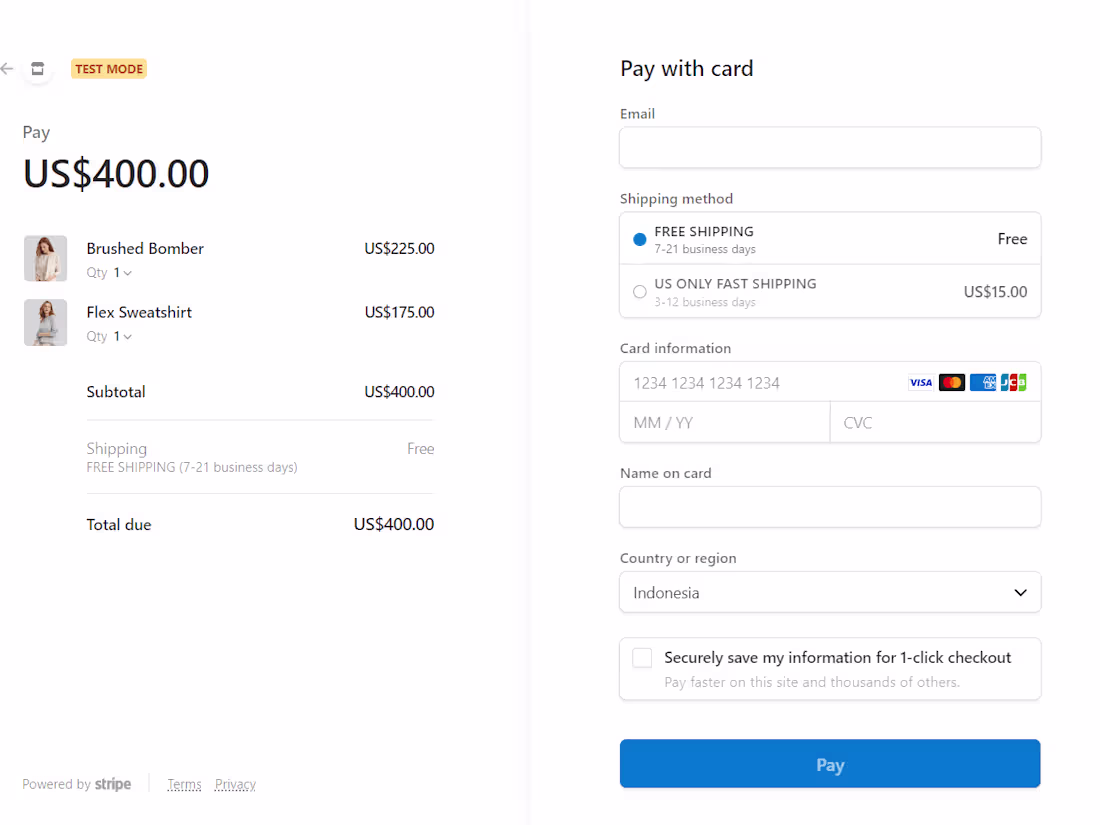The width and height of the screenshot is (1100, 825).
Task: Click the business/store icon near back arrow
Action: (37, 68)
